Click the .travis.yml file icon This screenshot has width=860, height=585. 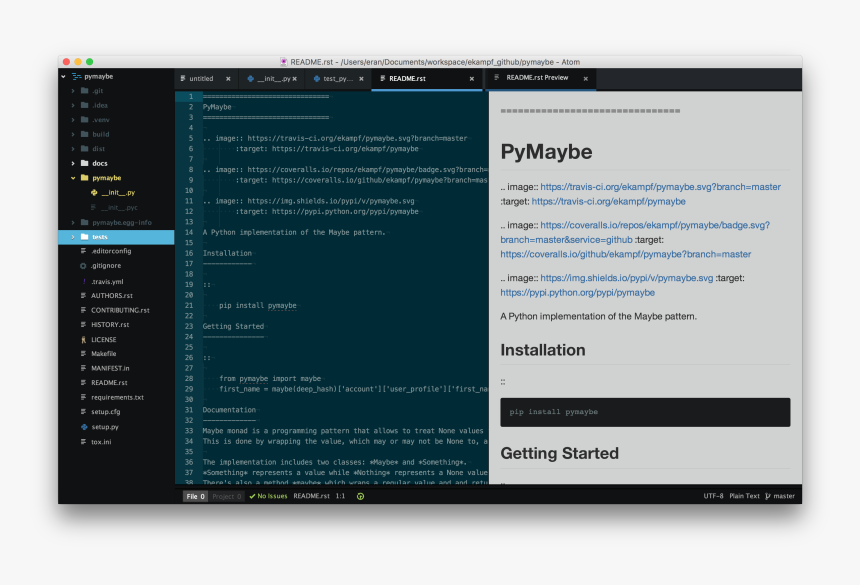pos(84,281)
